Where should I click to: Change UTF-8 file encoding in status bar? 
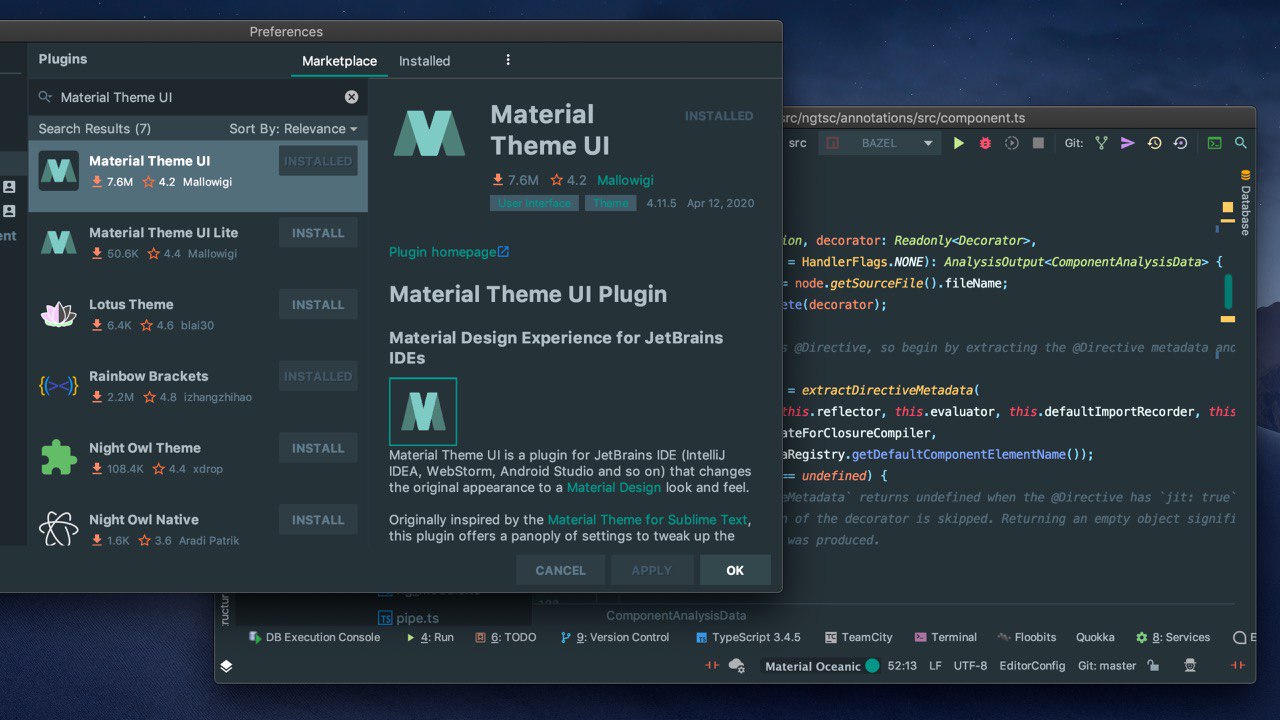(x=970, y=666)
